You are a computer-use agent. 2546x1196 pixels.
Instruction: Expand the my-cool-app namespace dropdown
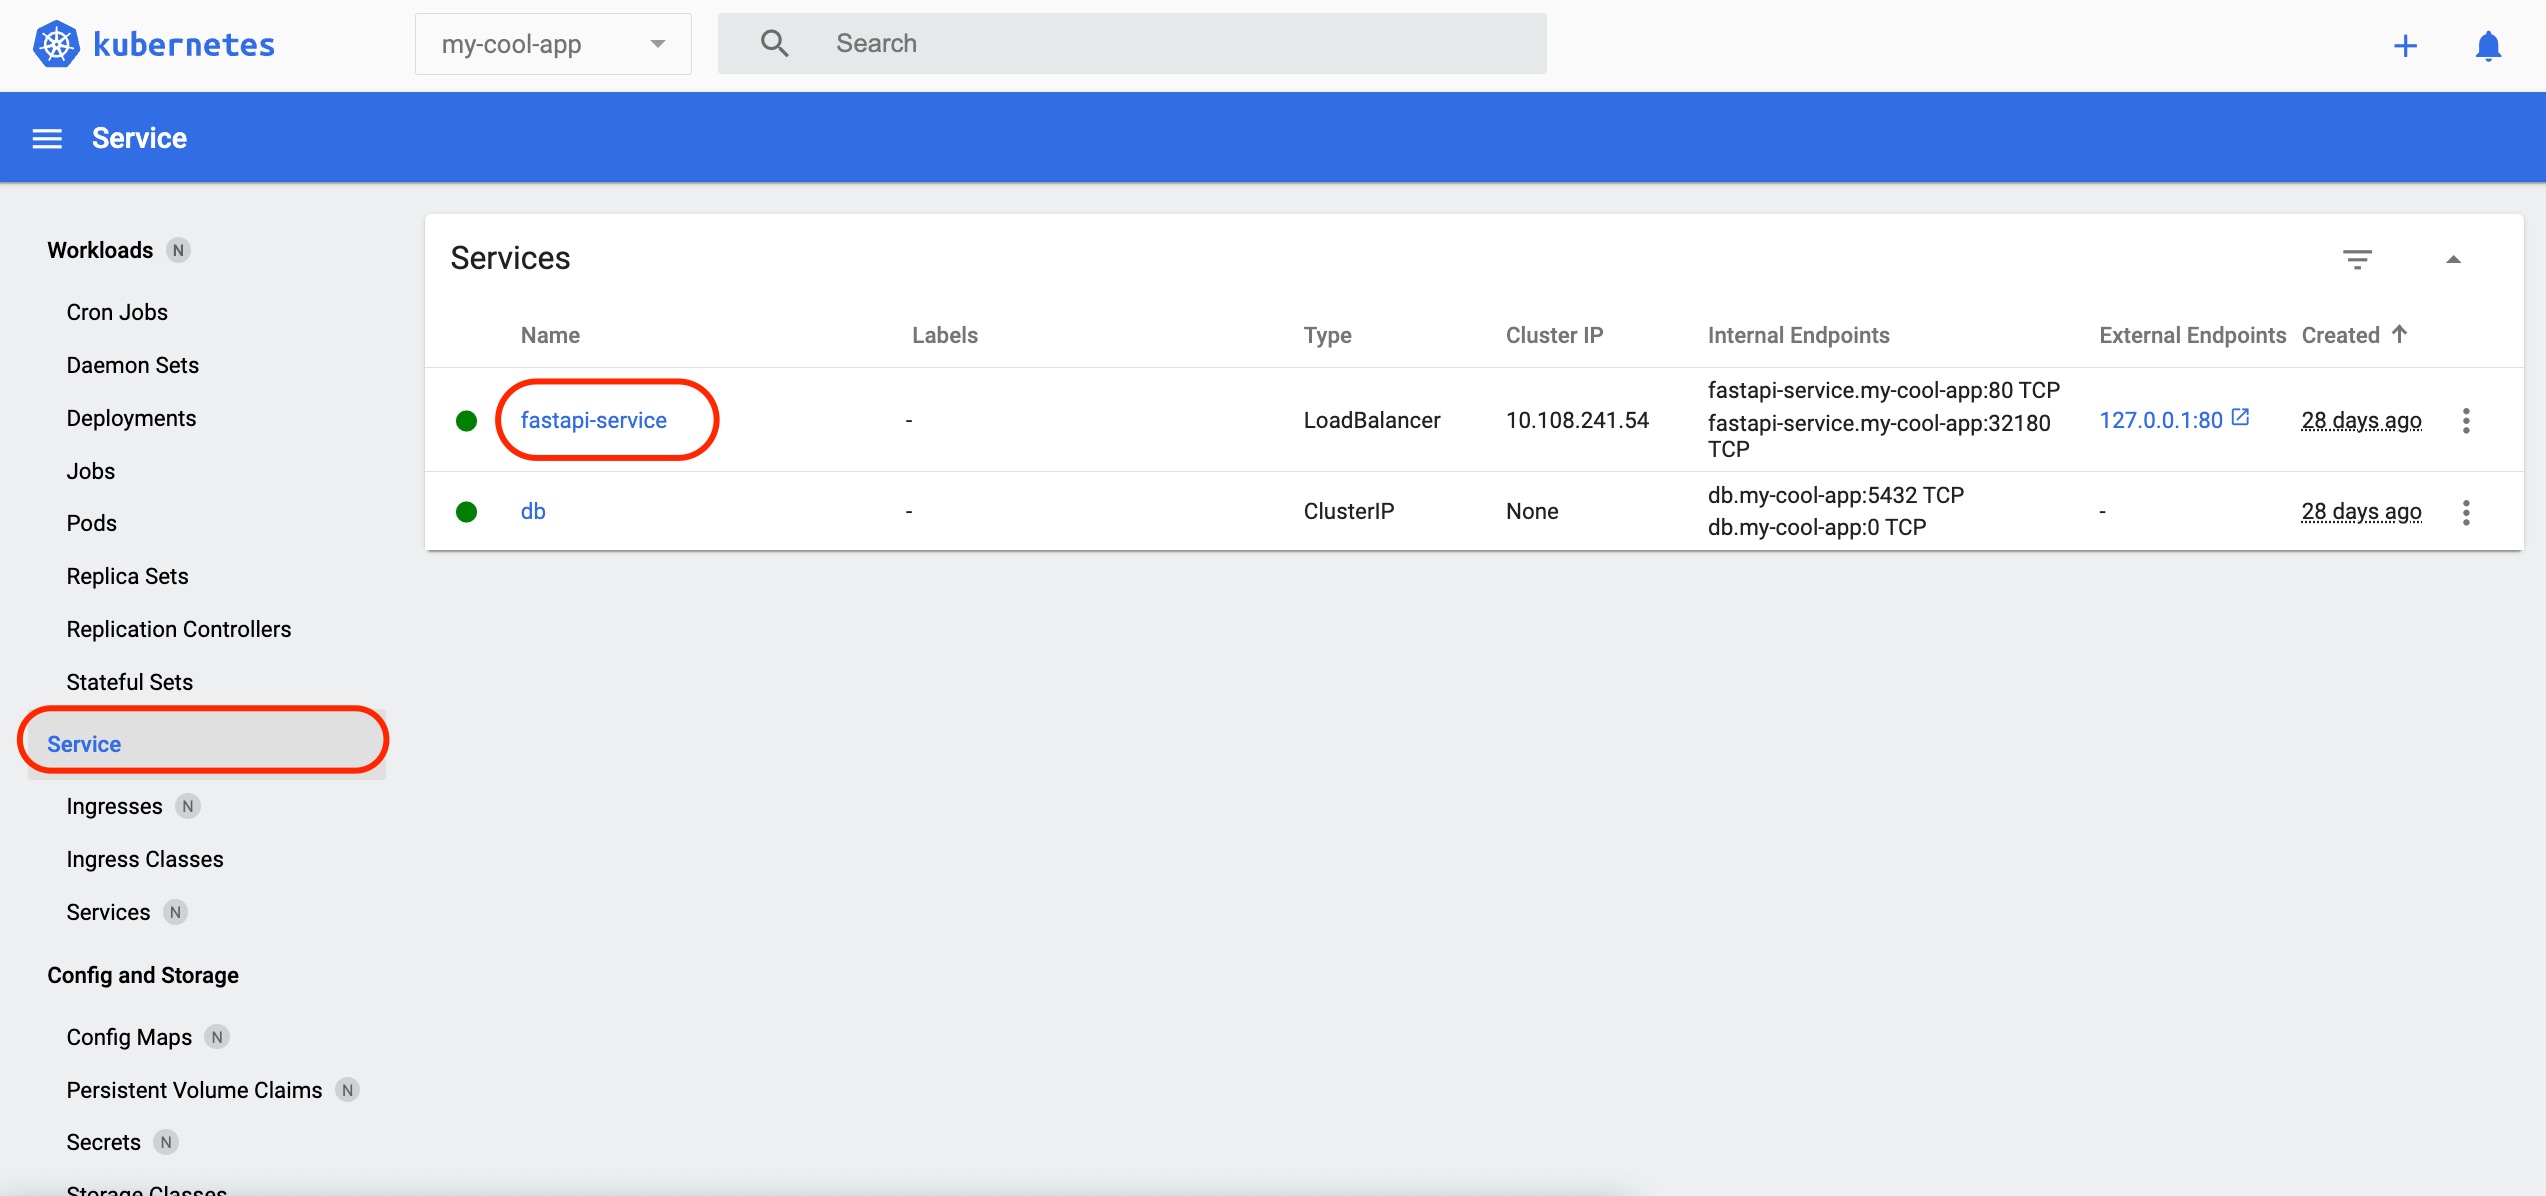(x=661, y=44)
